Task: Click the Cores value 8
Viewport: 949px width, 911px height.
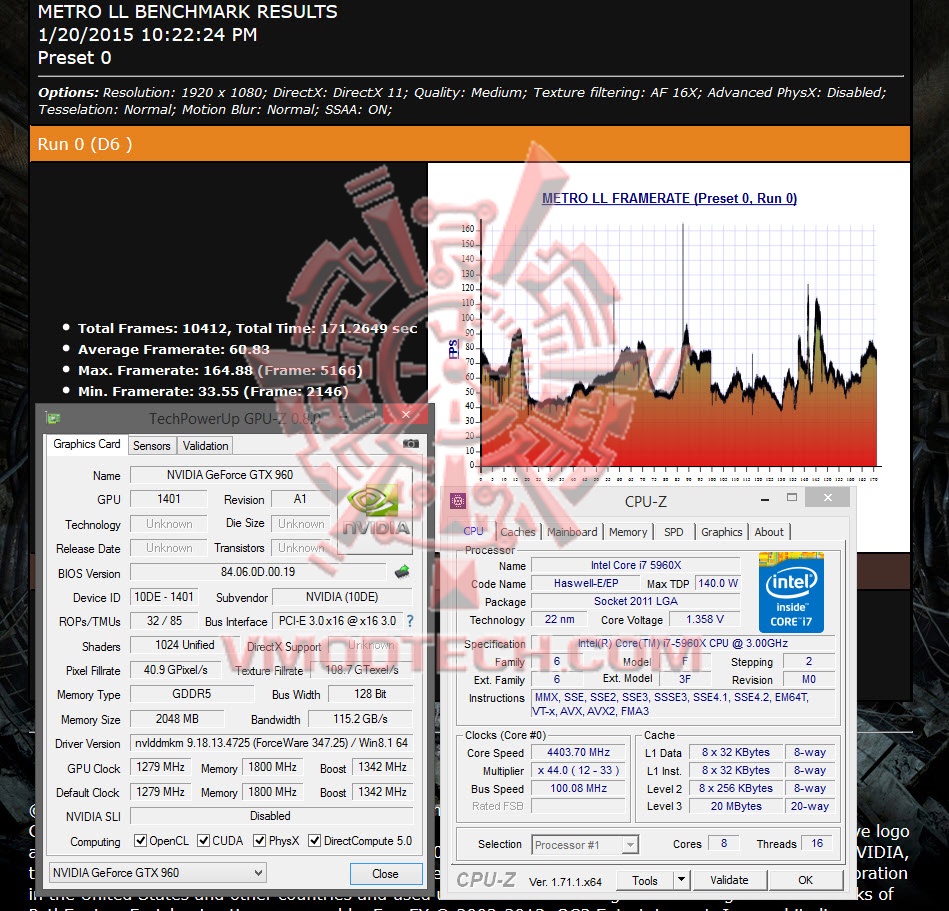Action: tap(724, 843)
